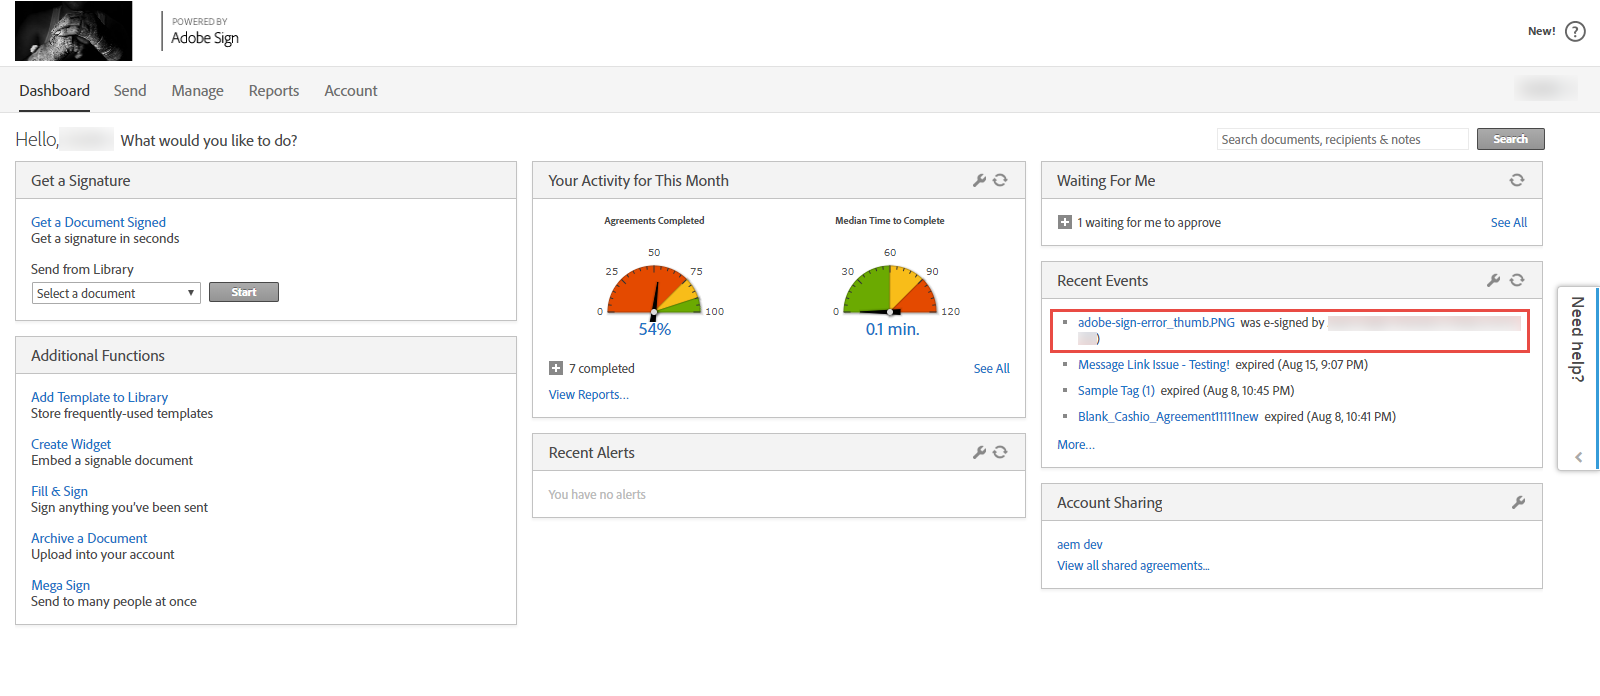This screenshot has height=696, width=1600.
Task: Refresh the Waiting For Me panel
Action: point(1517,180)
